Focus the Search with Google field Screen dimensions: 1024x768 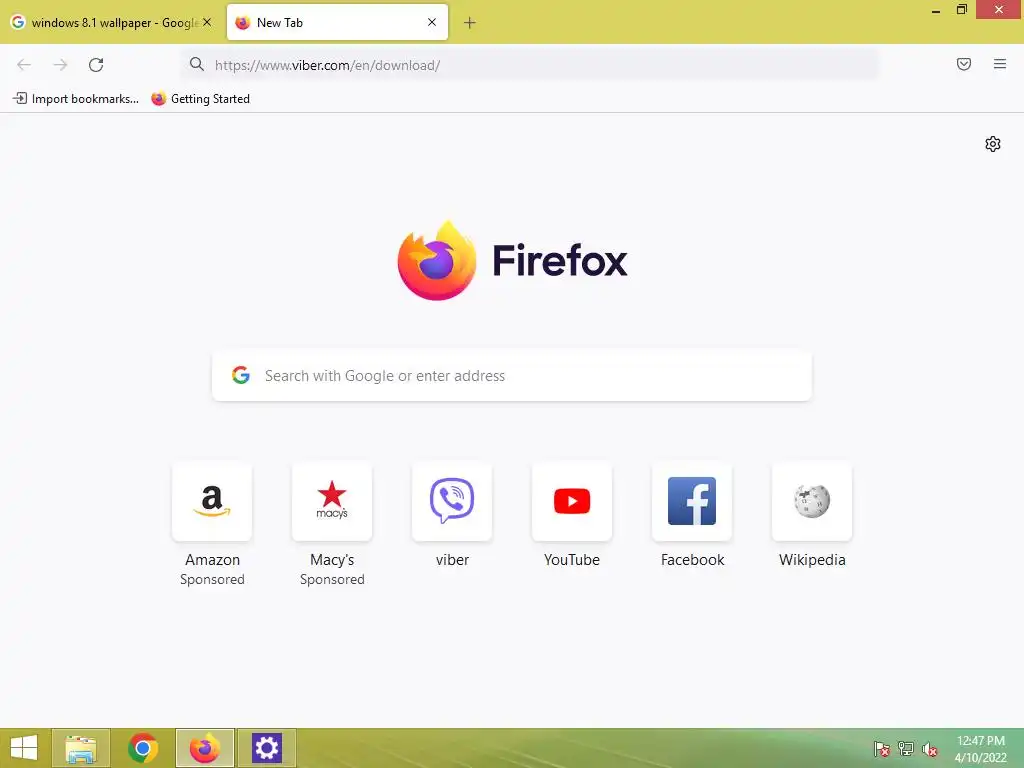pos(511,376)
